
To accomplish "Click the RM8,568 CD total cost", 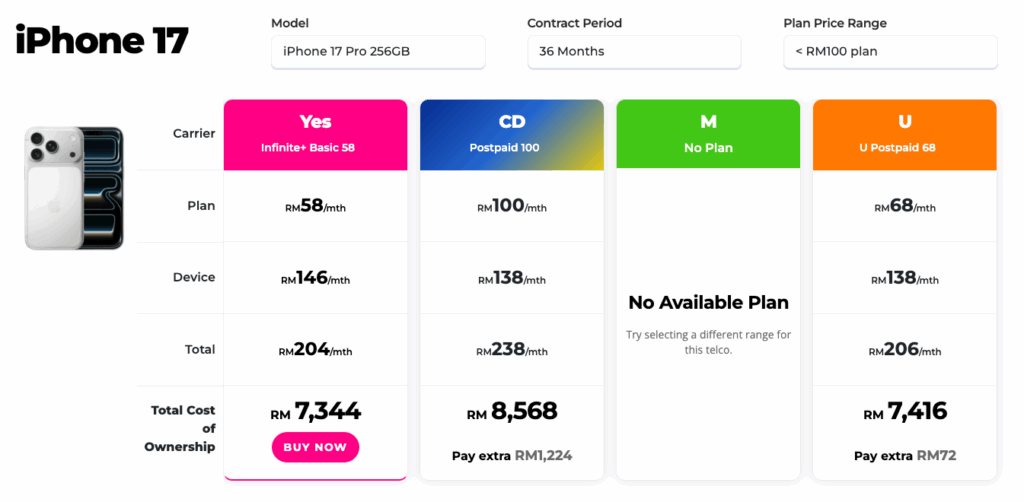I will point(511,411).
